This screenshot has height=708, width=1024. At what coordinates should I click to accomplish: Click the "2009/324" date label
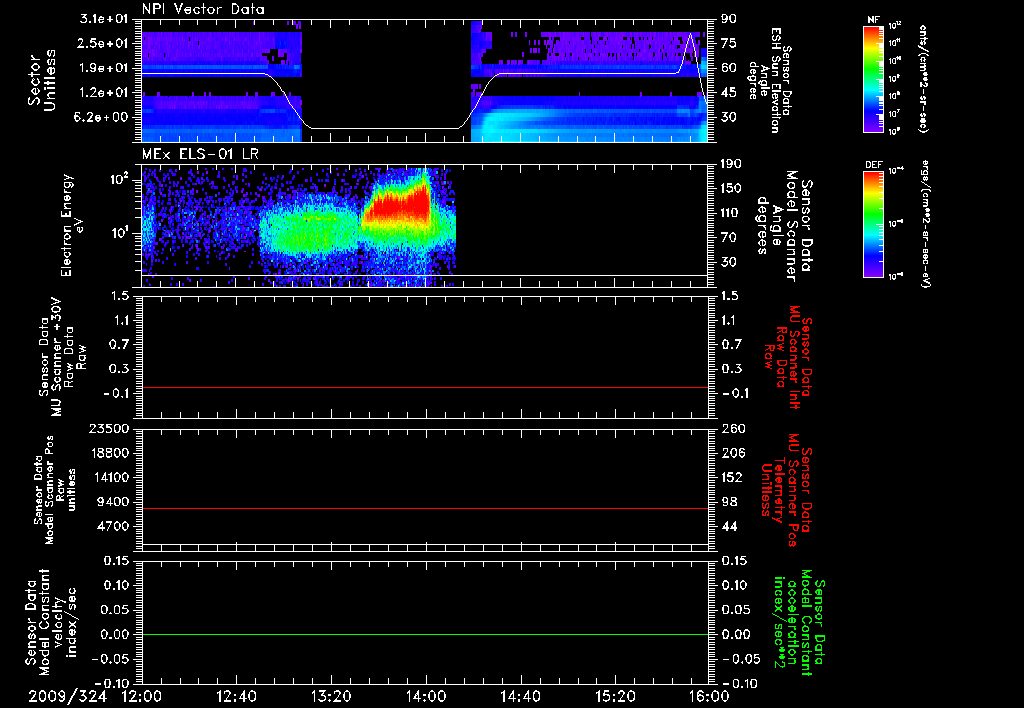click(x=67, y=696)
